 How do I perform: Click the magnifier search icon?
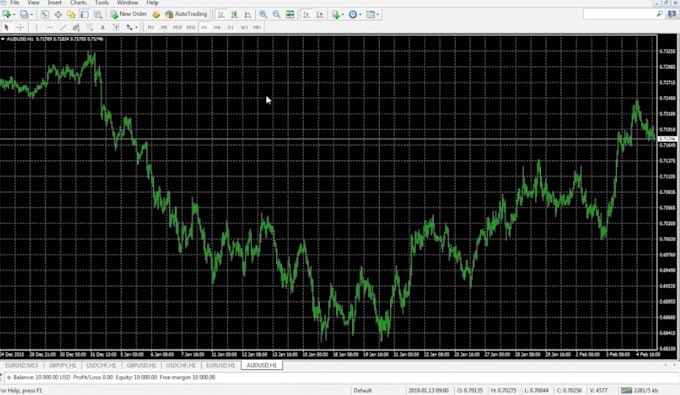pos(660,14)
